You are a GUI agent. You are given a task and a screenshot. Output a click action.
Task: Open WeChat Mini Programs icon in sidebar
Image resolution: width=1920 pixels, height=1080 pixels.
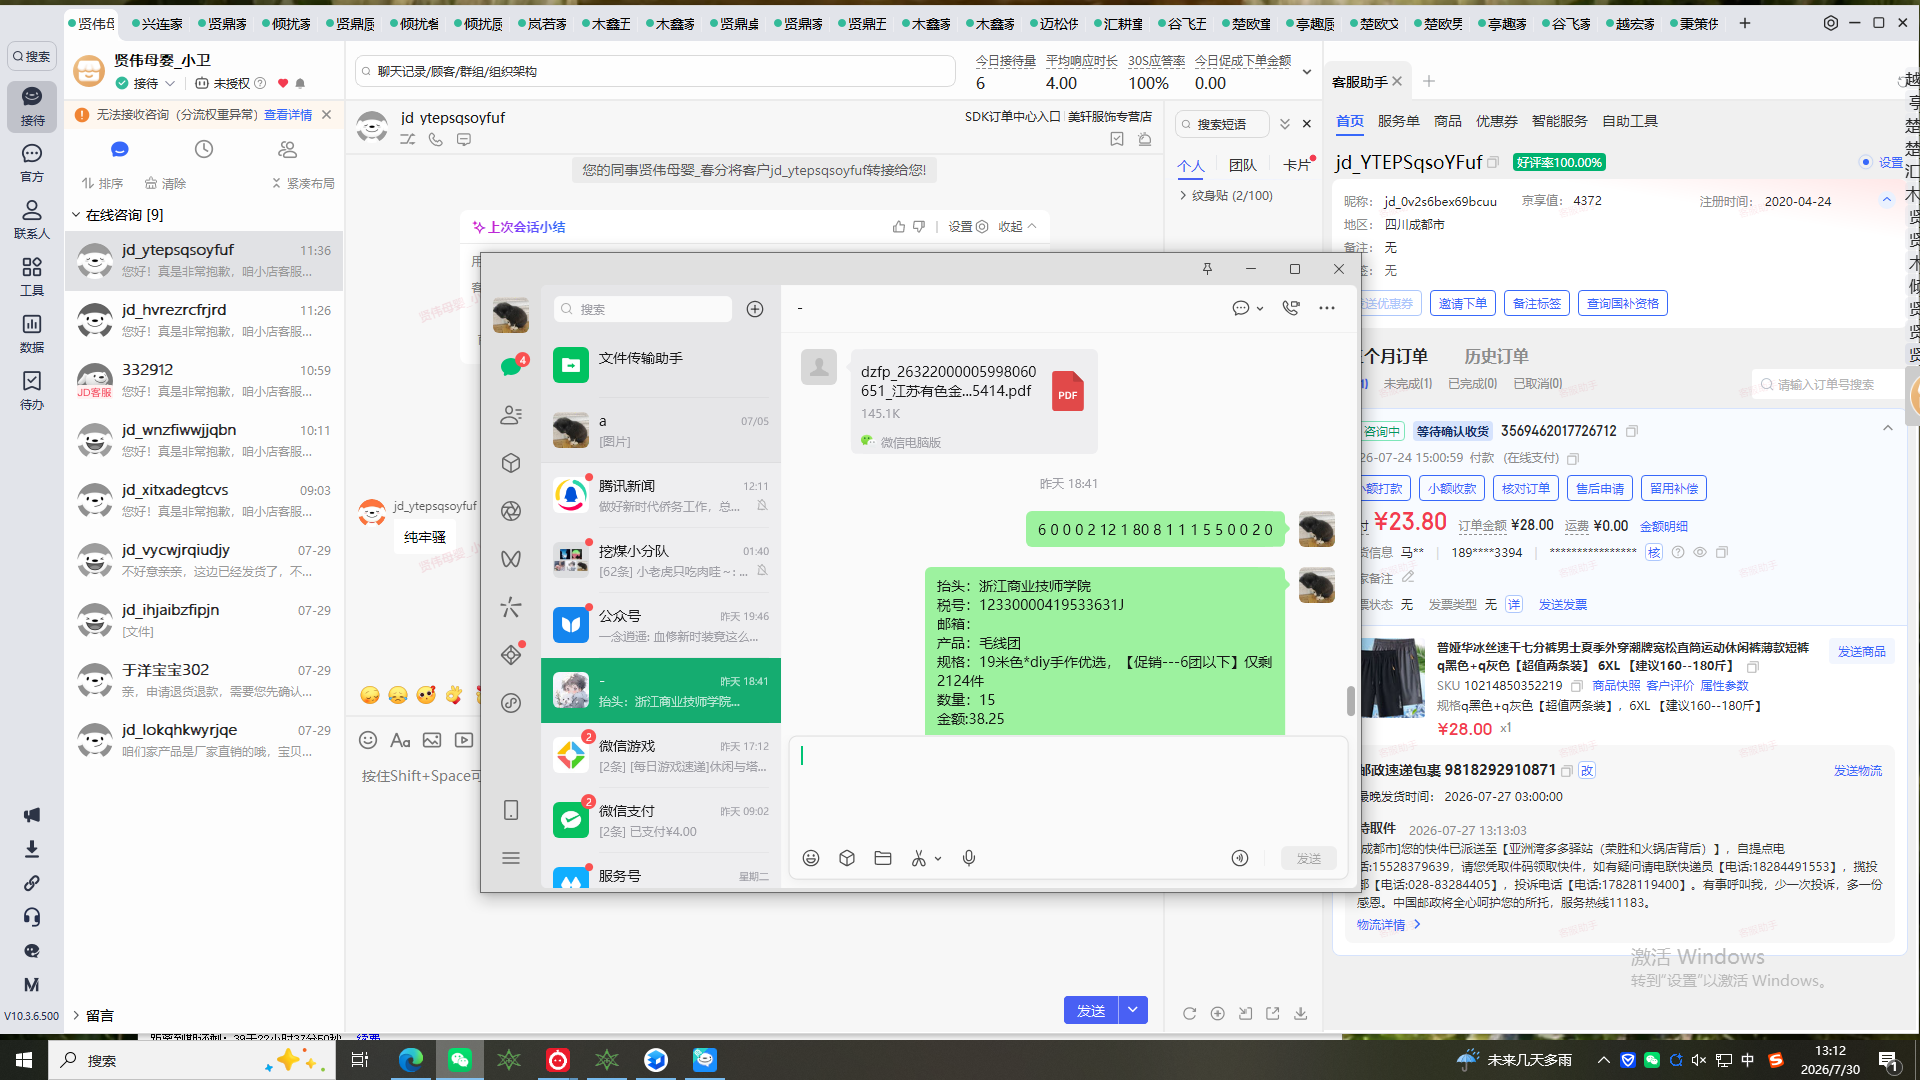pyautogui.click(x=511, y=703)
